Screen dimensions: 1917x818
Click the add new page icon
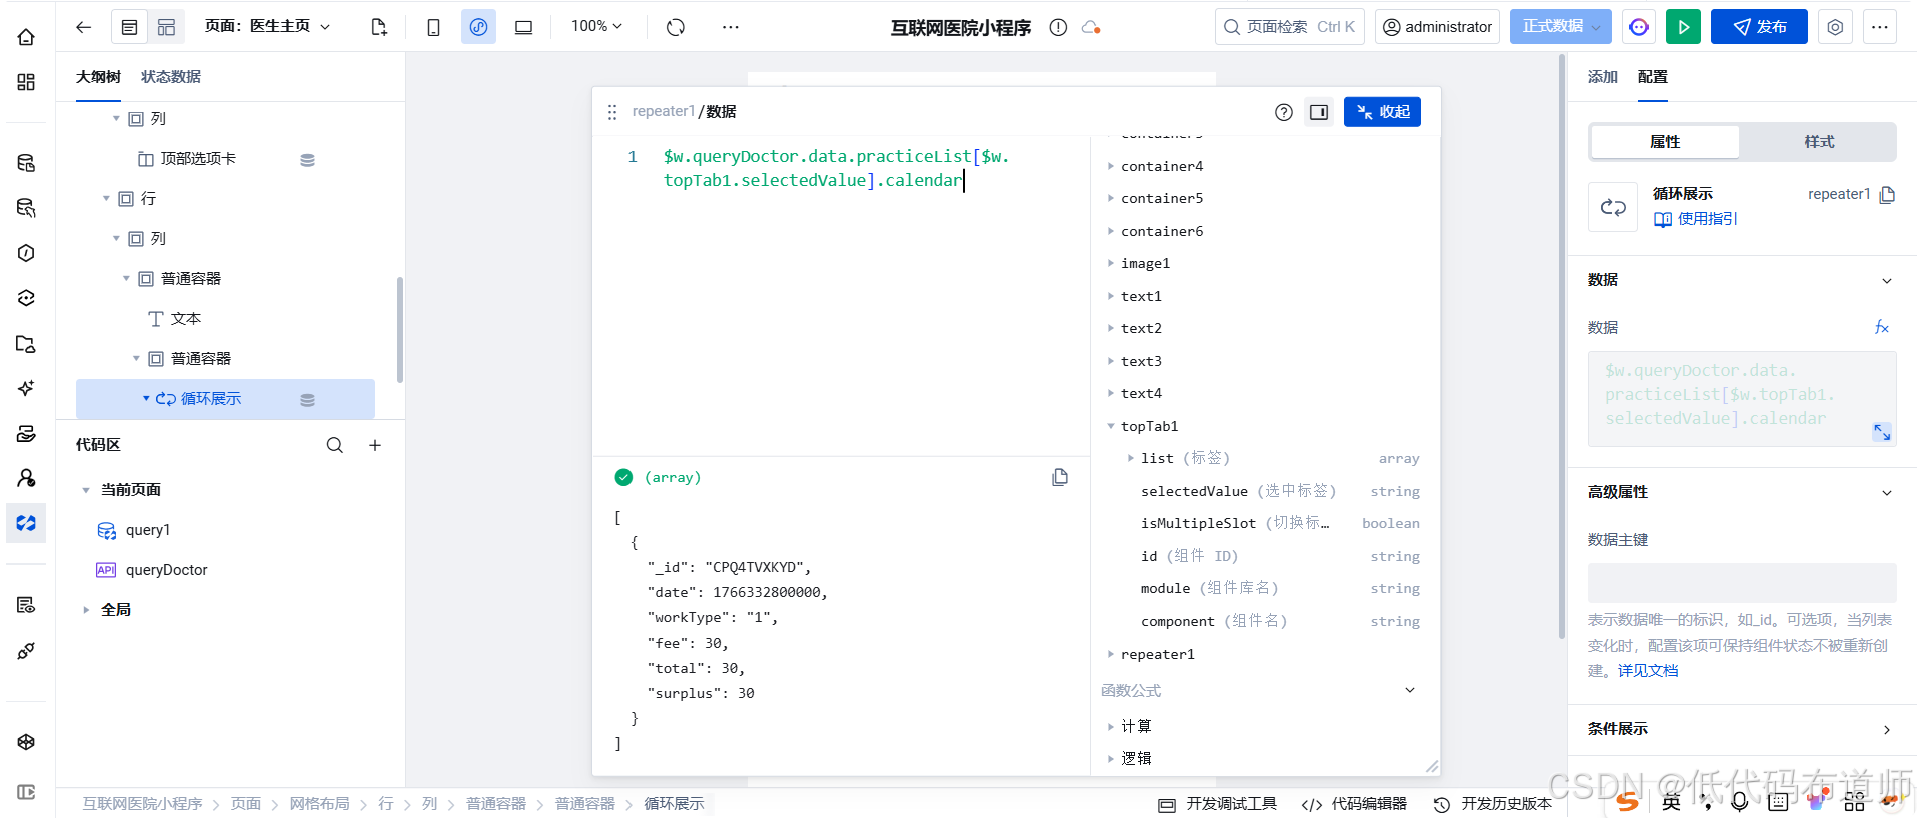pos(379,27)
